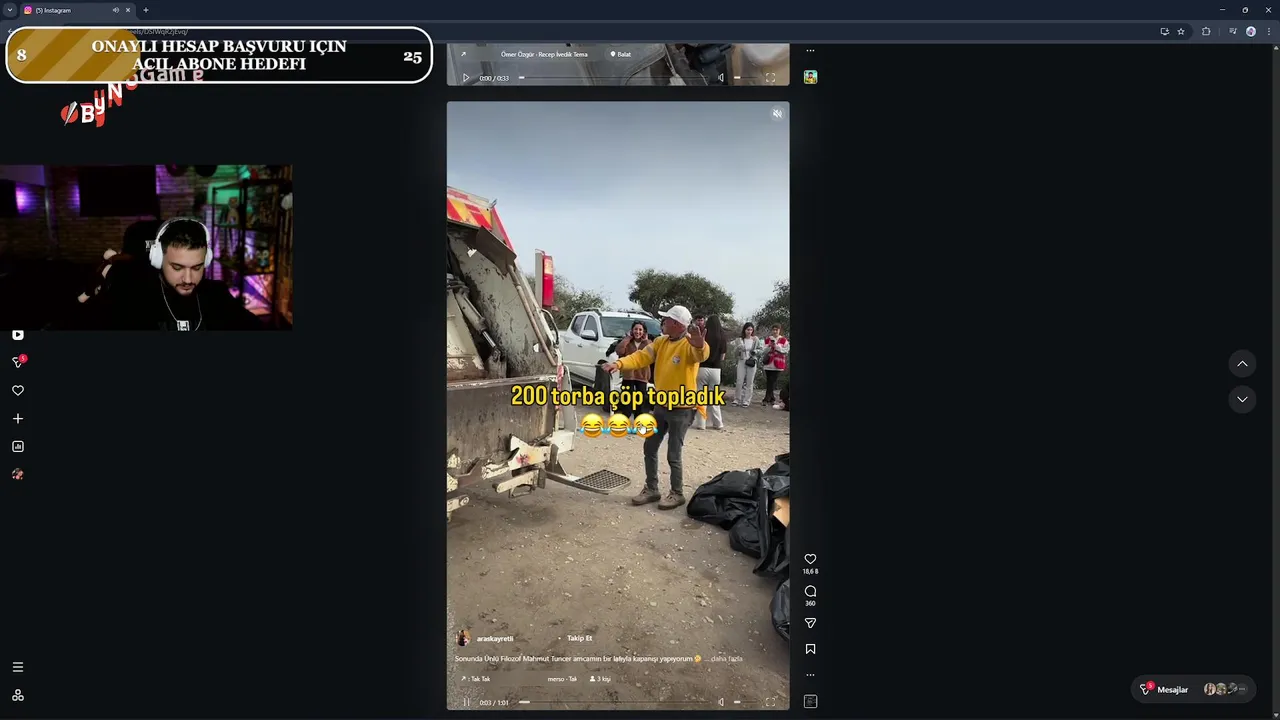
Task: Pause the currently playing reel
Action: coord(466,702)
